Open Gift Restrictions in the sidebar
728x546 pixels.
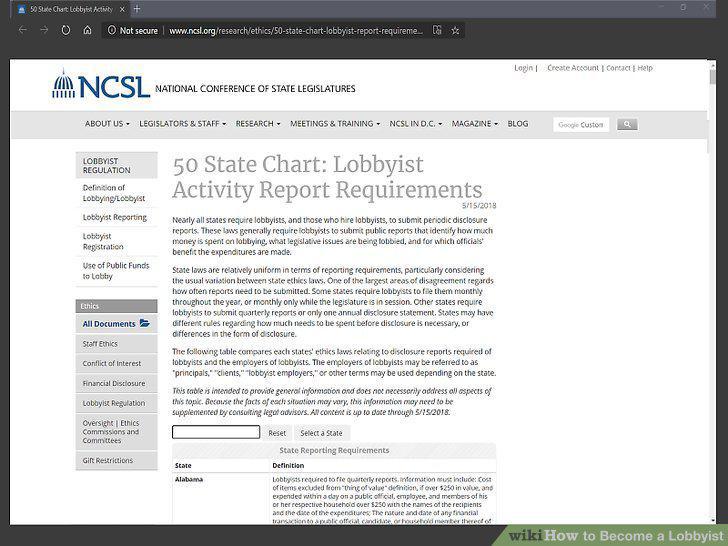[x=117, y=461]
